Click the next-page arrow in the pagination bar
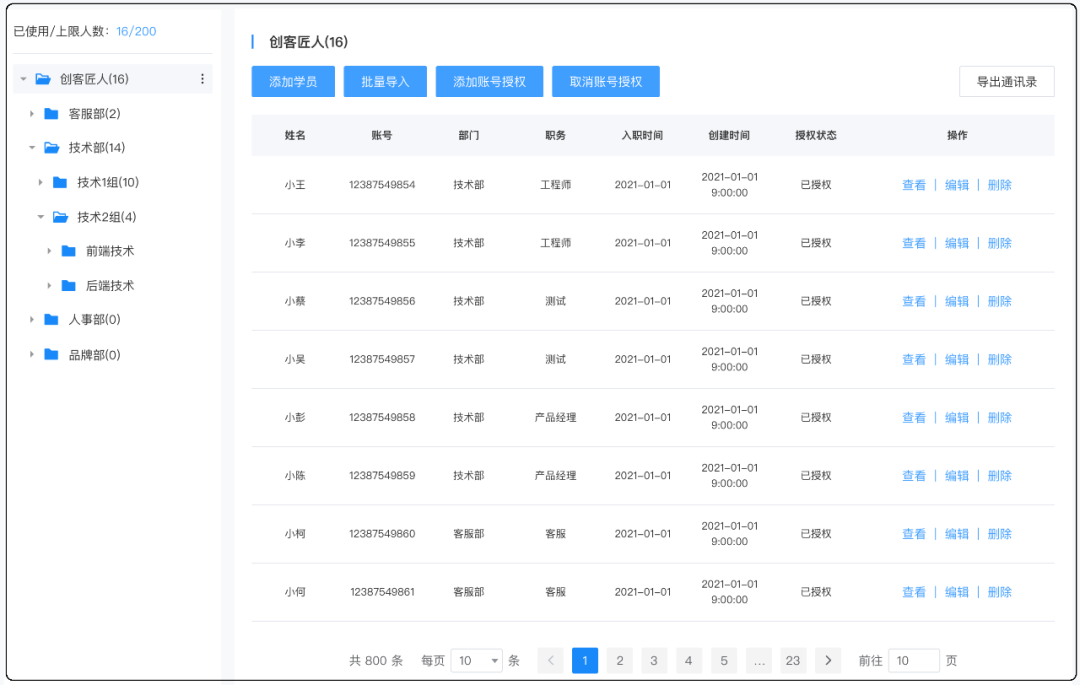 click(828, 660)
